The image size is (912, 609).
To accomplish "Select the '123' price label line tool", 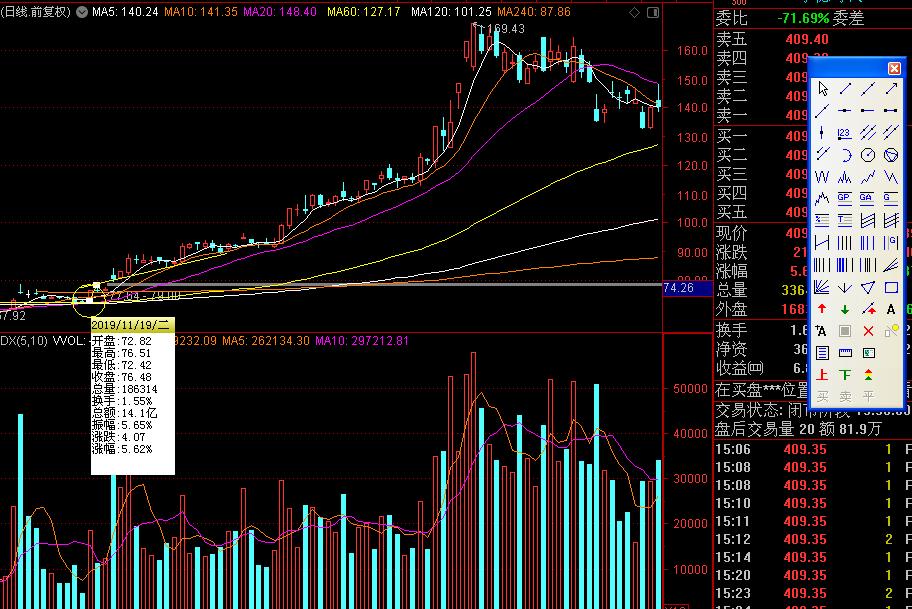I will tap(845, 133).
